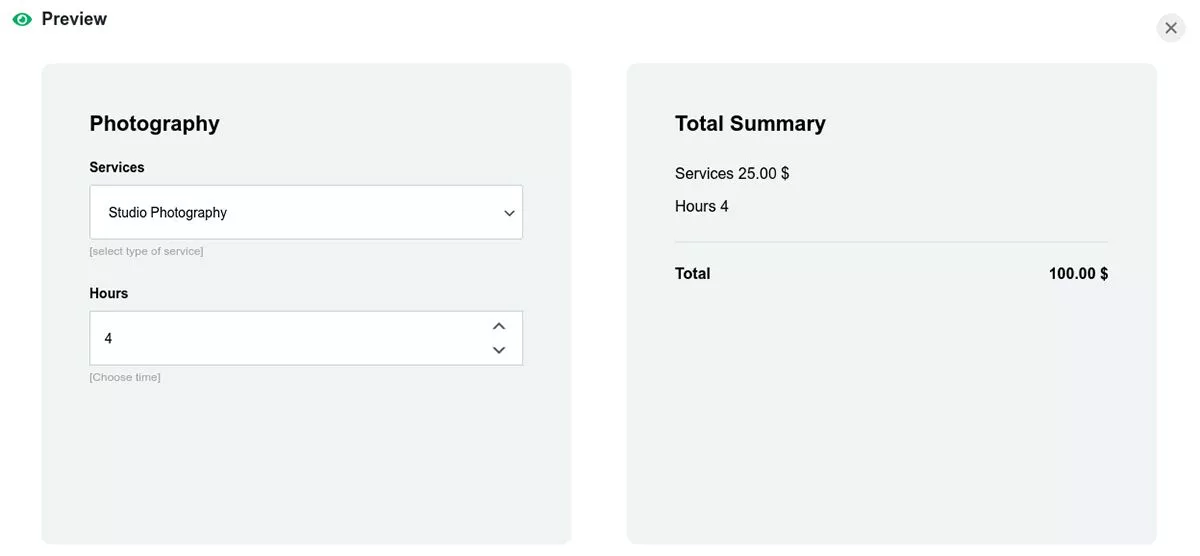Select the 'Services 25.00 $' summary line

(x=732, y=173)
